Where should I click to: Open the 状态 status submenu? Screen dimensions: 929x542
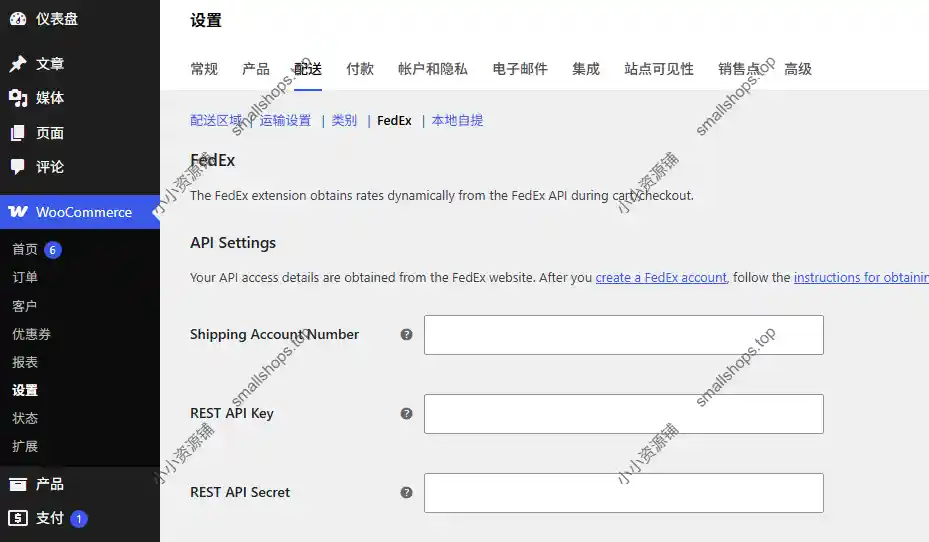tap(25, 418)
